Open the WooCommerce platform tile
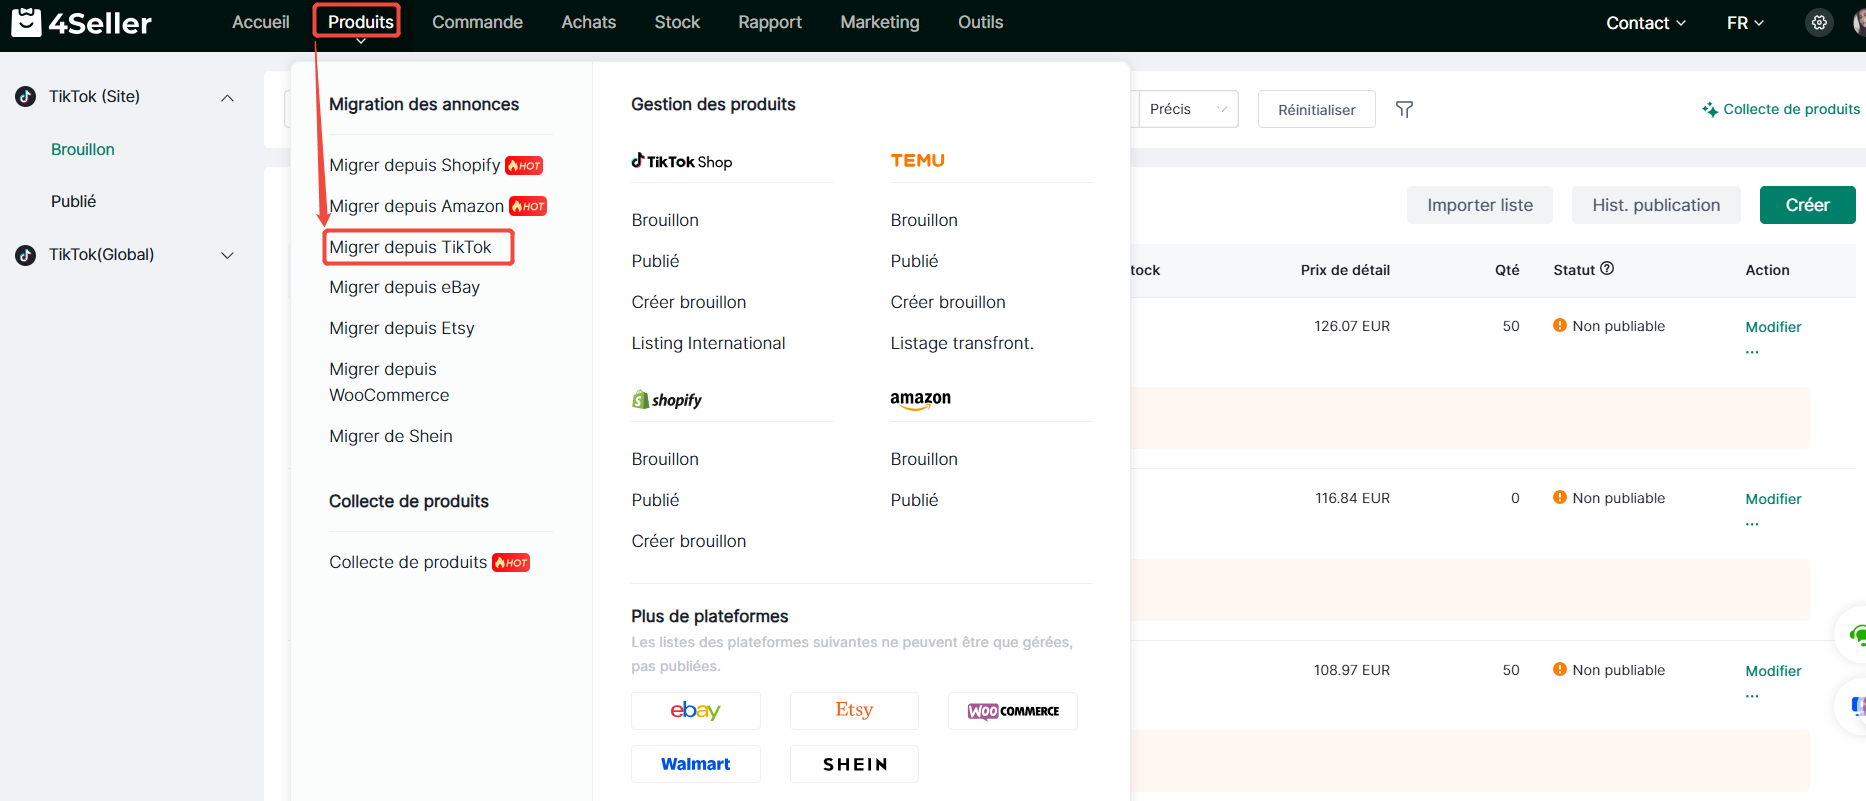This screenshot has width=1866, height=801. pyautogui.click(x=1013, y=711)
